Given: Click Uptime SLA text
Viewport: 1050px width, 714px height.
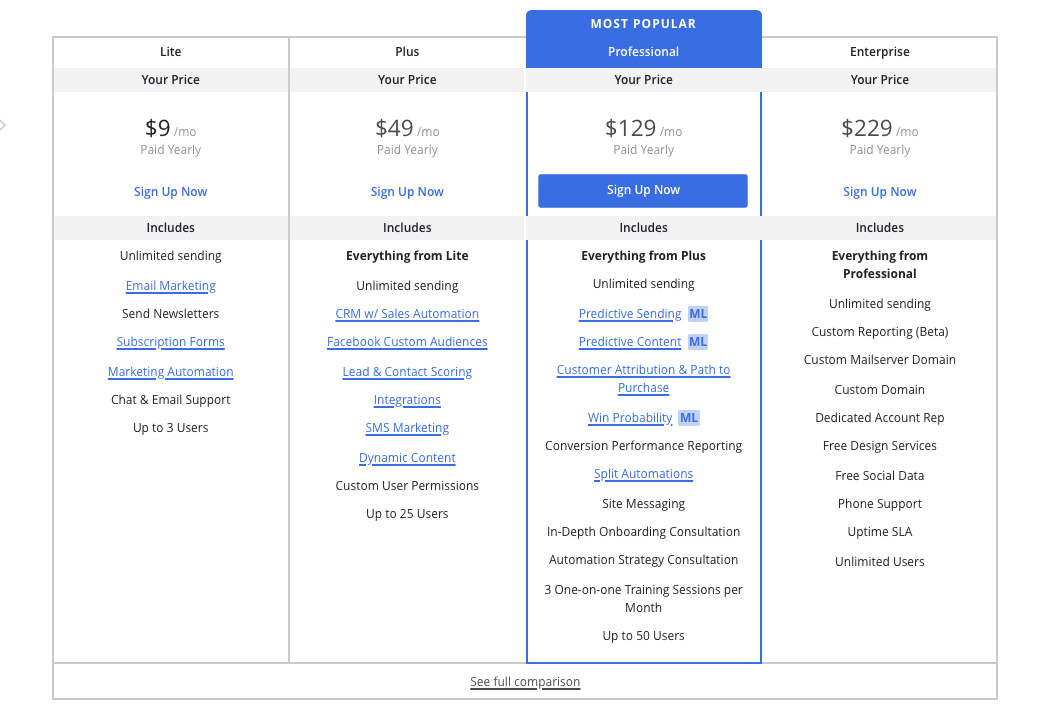Looking at the screenshot, I should 880,532.
